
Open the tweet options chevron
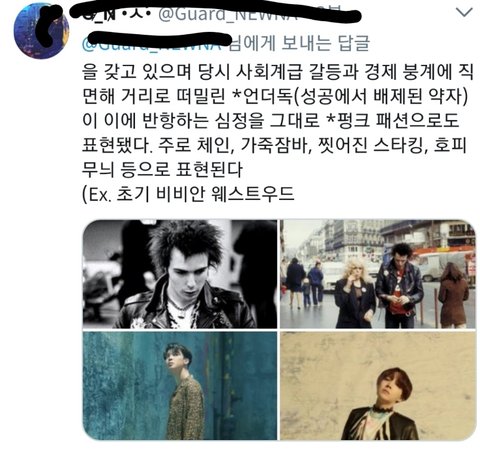[464, 12]
